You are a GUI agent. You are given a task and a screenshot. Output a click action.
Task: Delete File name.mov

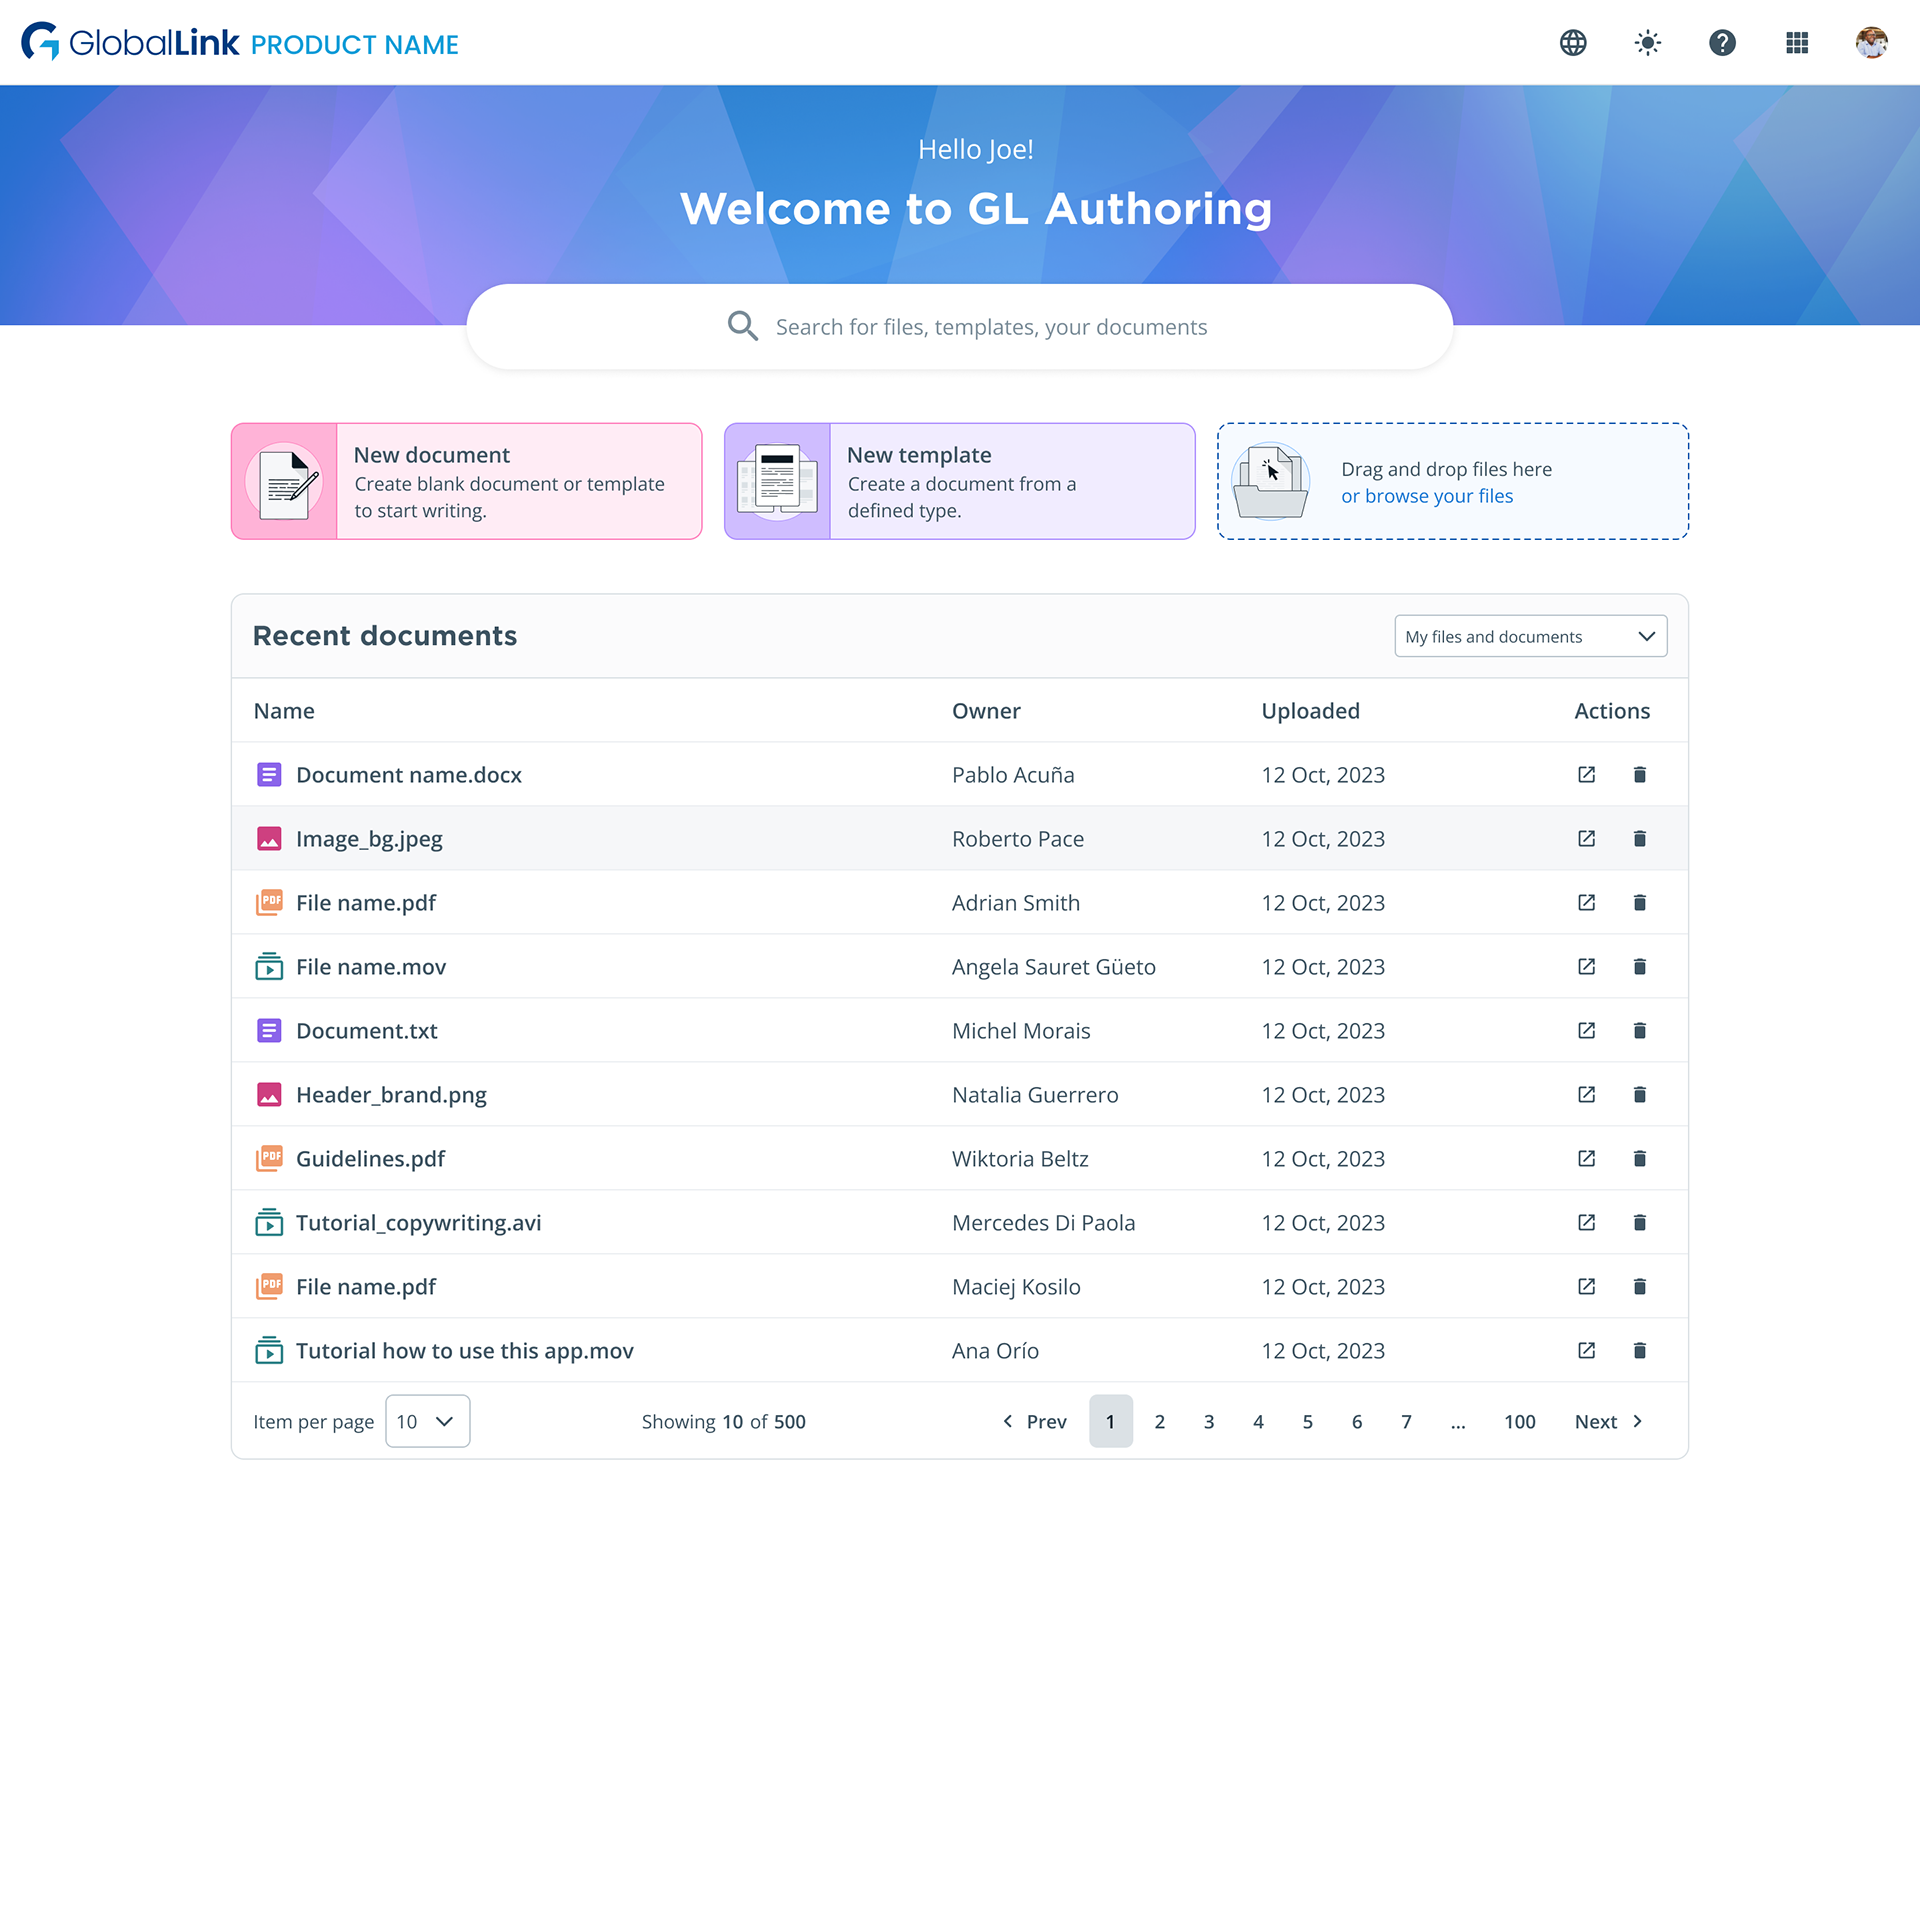(x=1639, y=966)
